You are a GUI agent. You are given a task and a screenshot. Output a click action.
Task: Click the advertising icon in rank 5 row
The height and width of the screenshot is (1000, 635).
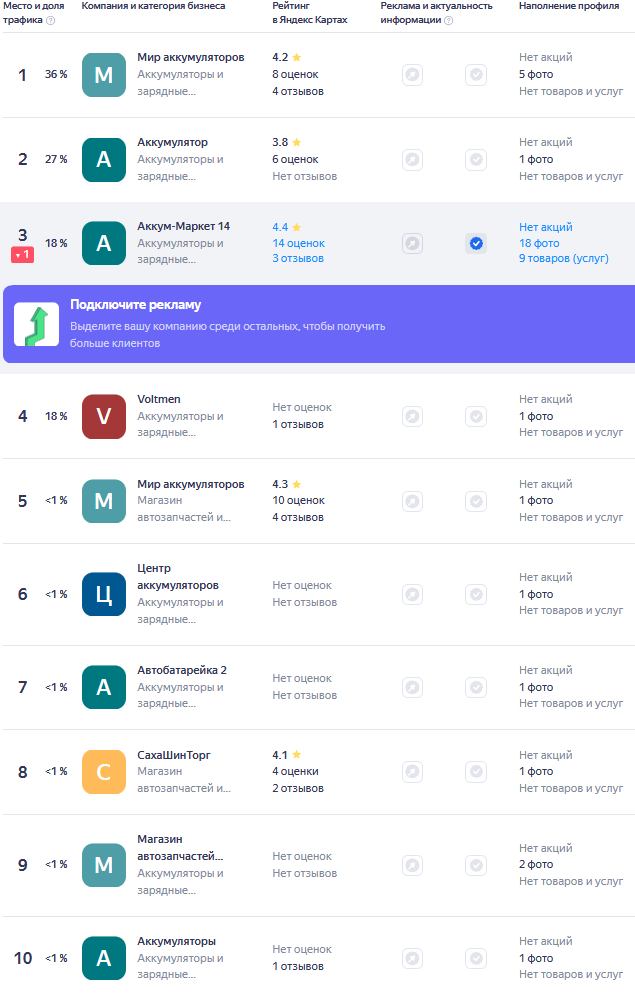coord(412,501)
